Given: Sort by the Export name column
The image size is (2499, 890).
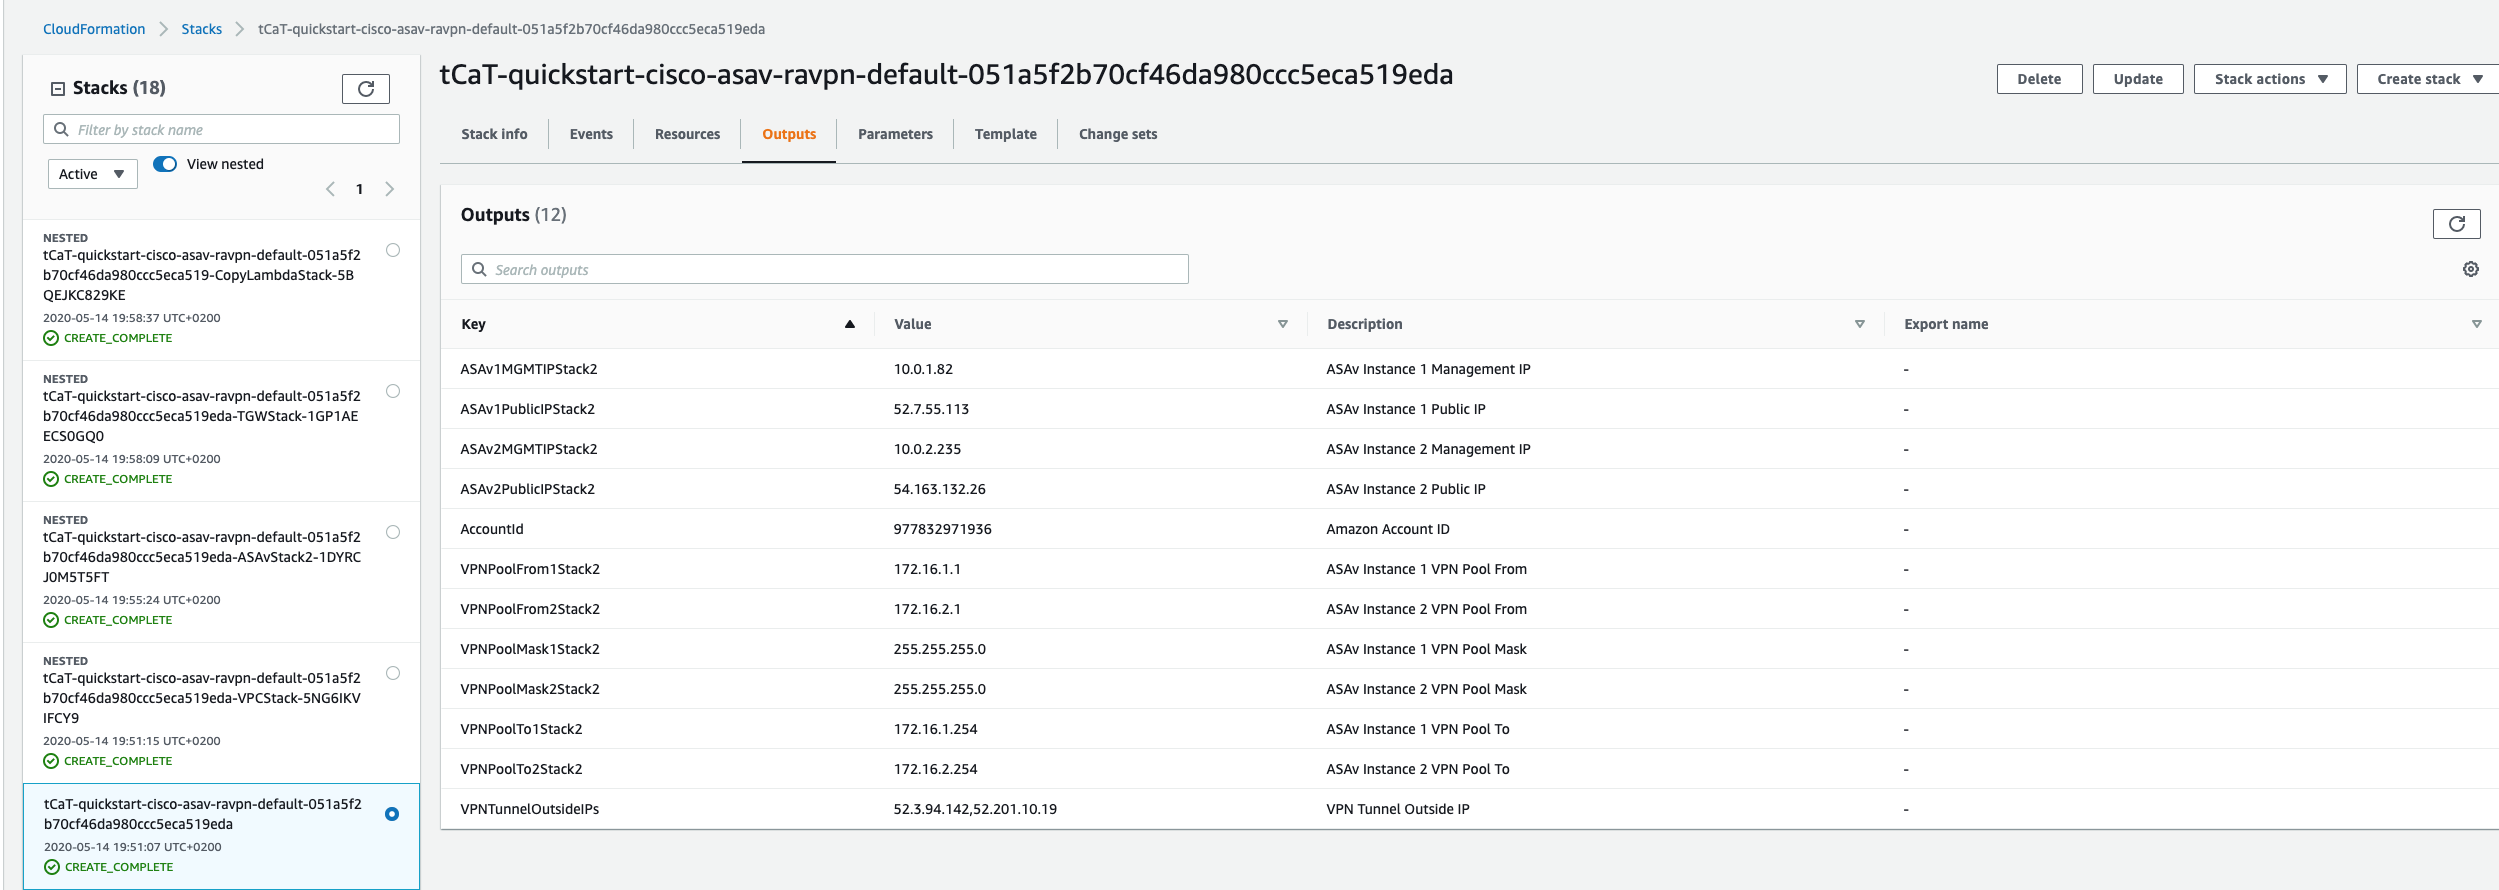Looking at the screenshot, I should coord(2476,324).
